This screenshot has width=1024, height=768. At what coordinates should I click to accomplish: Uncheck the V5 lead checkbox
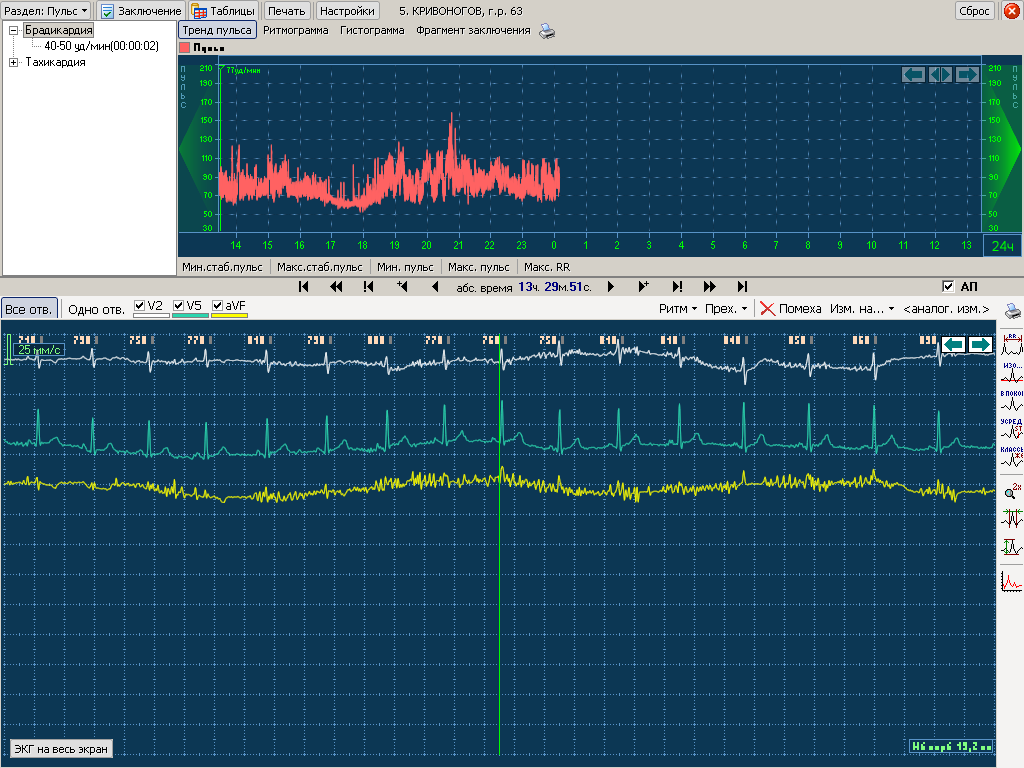(x=178, y=305)
